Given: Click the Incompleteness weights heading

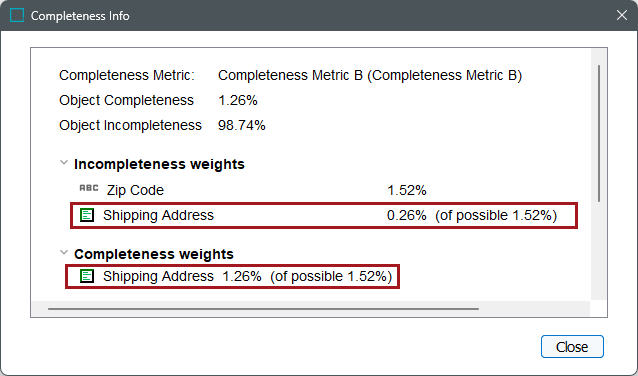Looking at the screenshot, I should pos(159,164).
